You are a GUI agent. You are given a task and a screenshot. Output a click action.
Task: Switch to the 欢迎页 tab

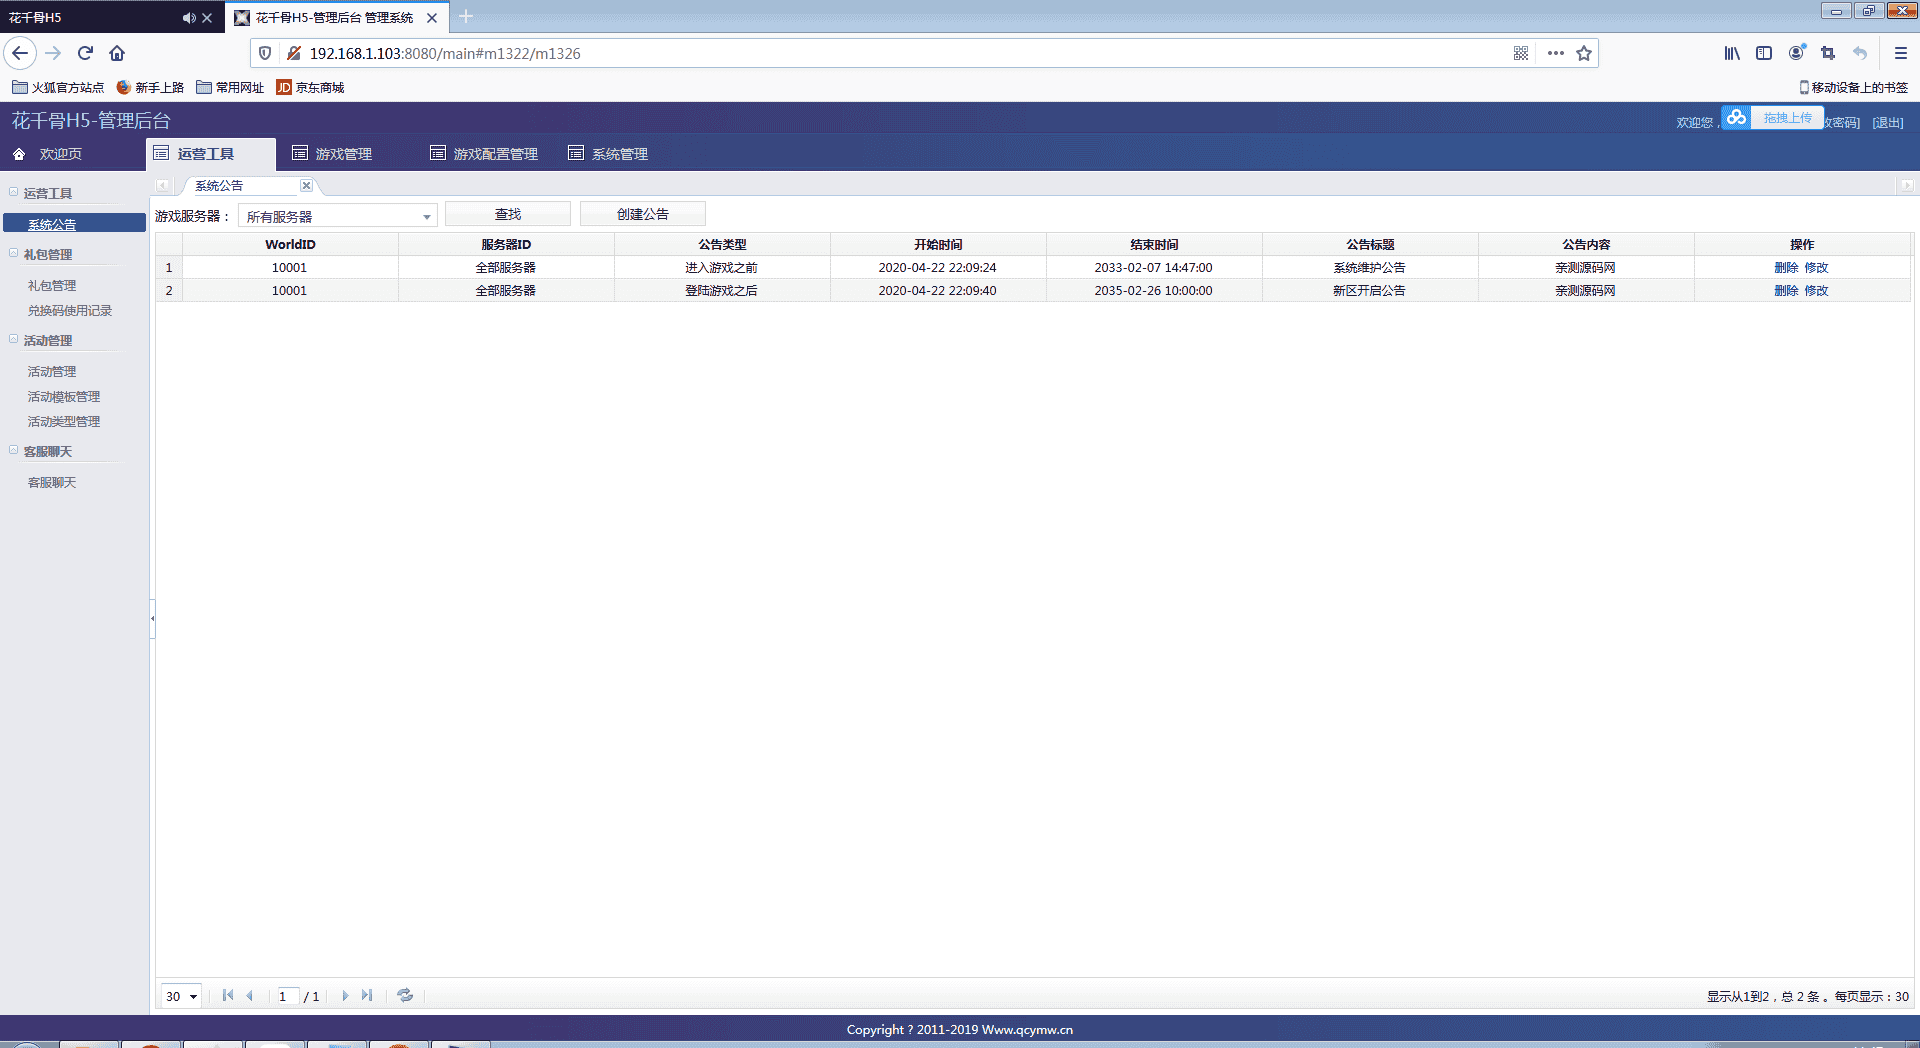pyautogui.click(x=60, y=154)
